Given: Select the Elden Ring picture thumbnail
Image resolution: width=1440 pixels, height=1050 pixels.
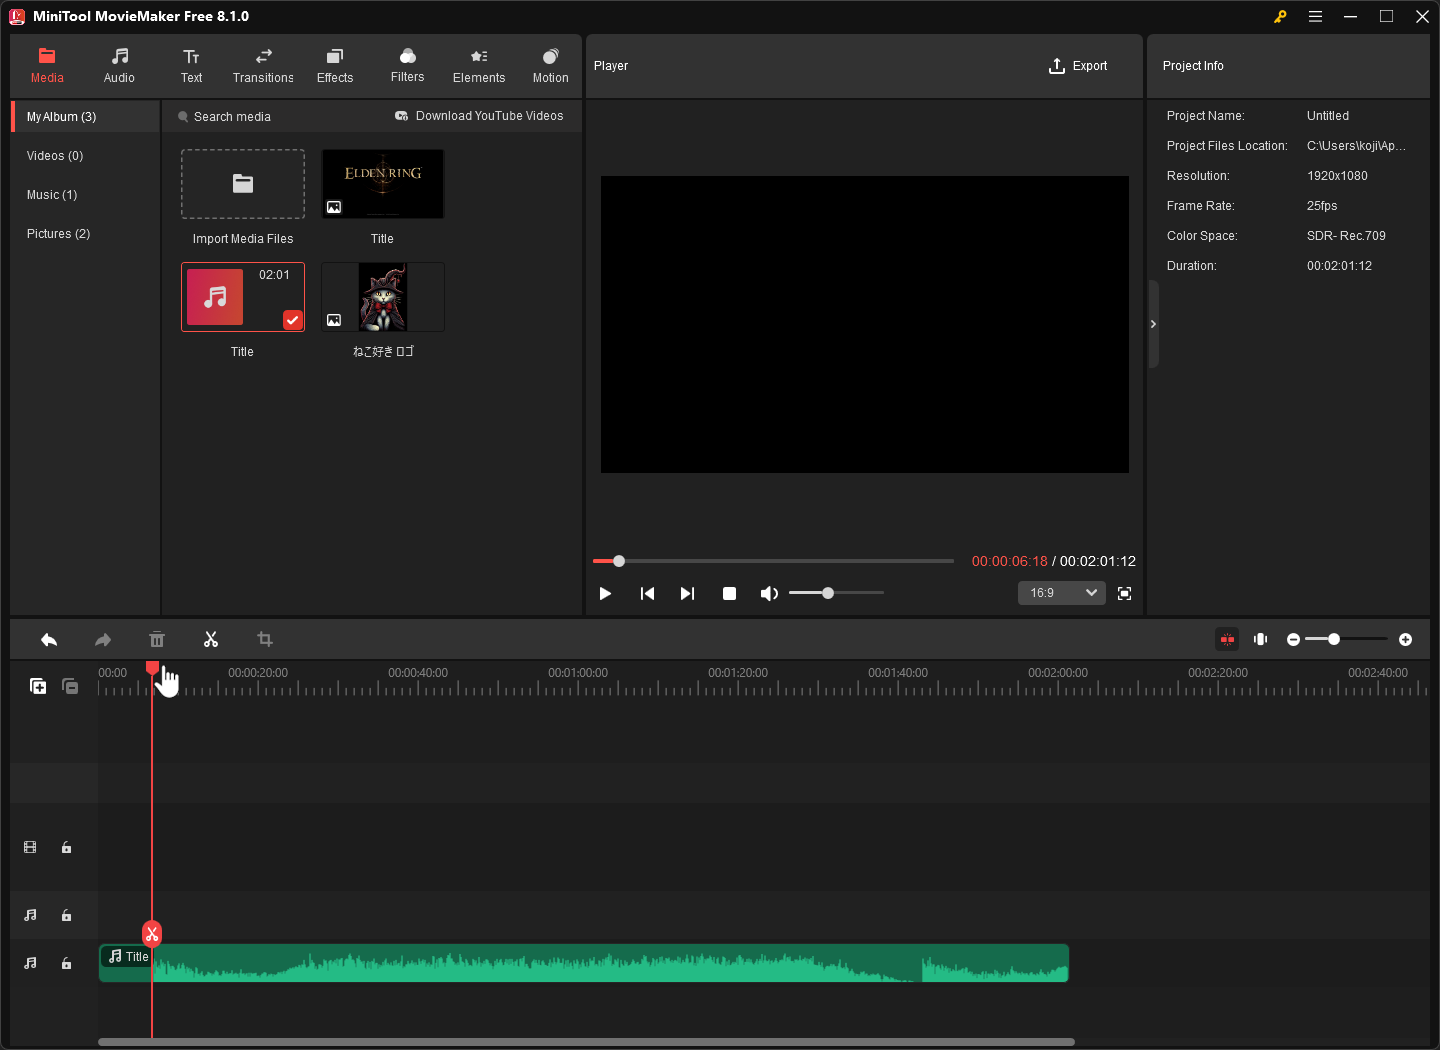Looking at the screenshot, I should tap(383, 184).
